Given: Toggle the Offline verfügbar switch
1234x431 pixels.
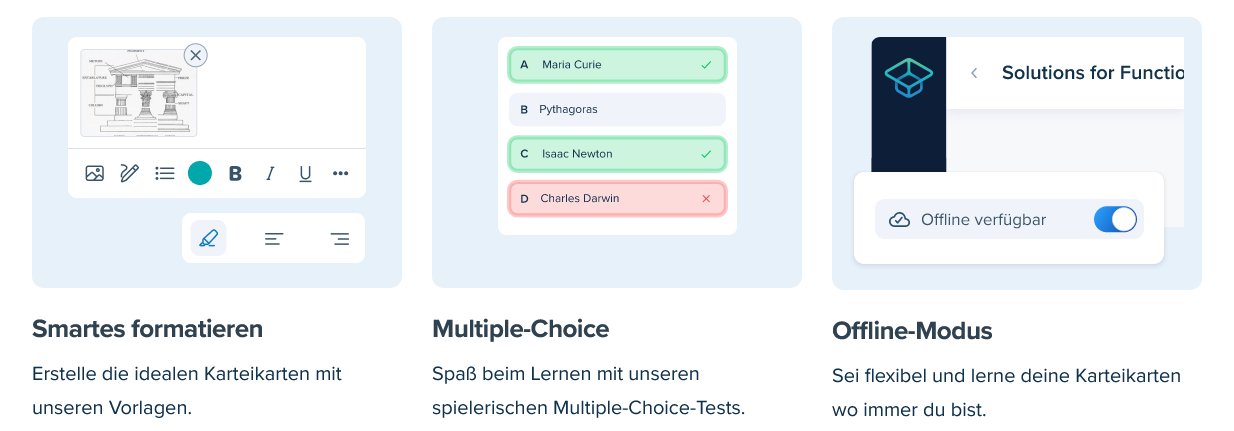Looking at the screenshot, I should (1115, 219).
